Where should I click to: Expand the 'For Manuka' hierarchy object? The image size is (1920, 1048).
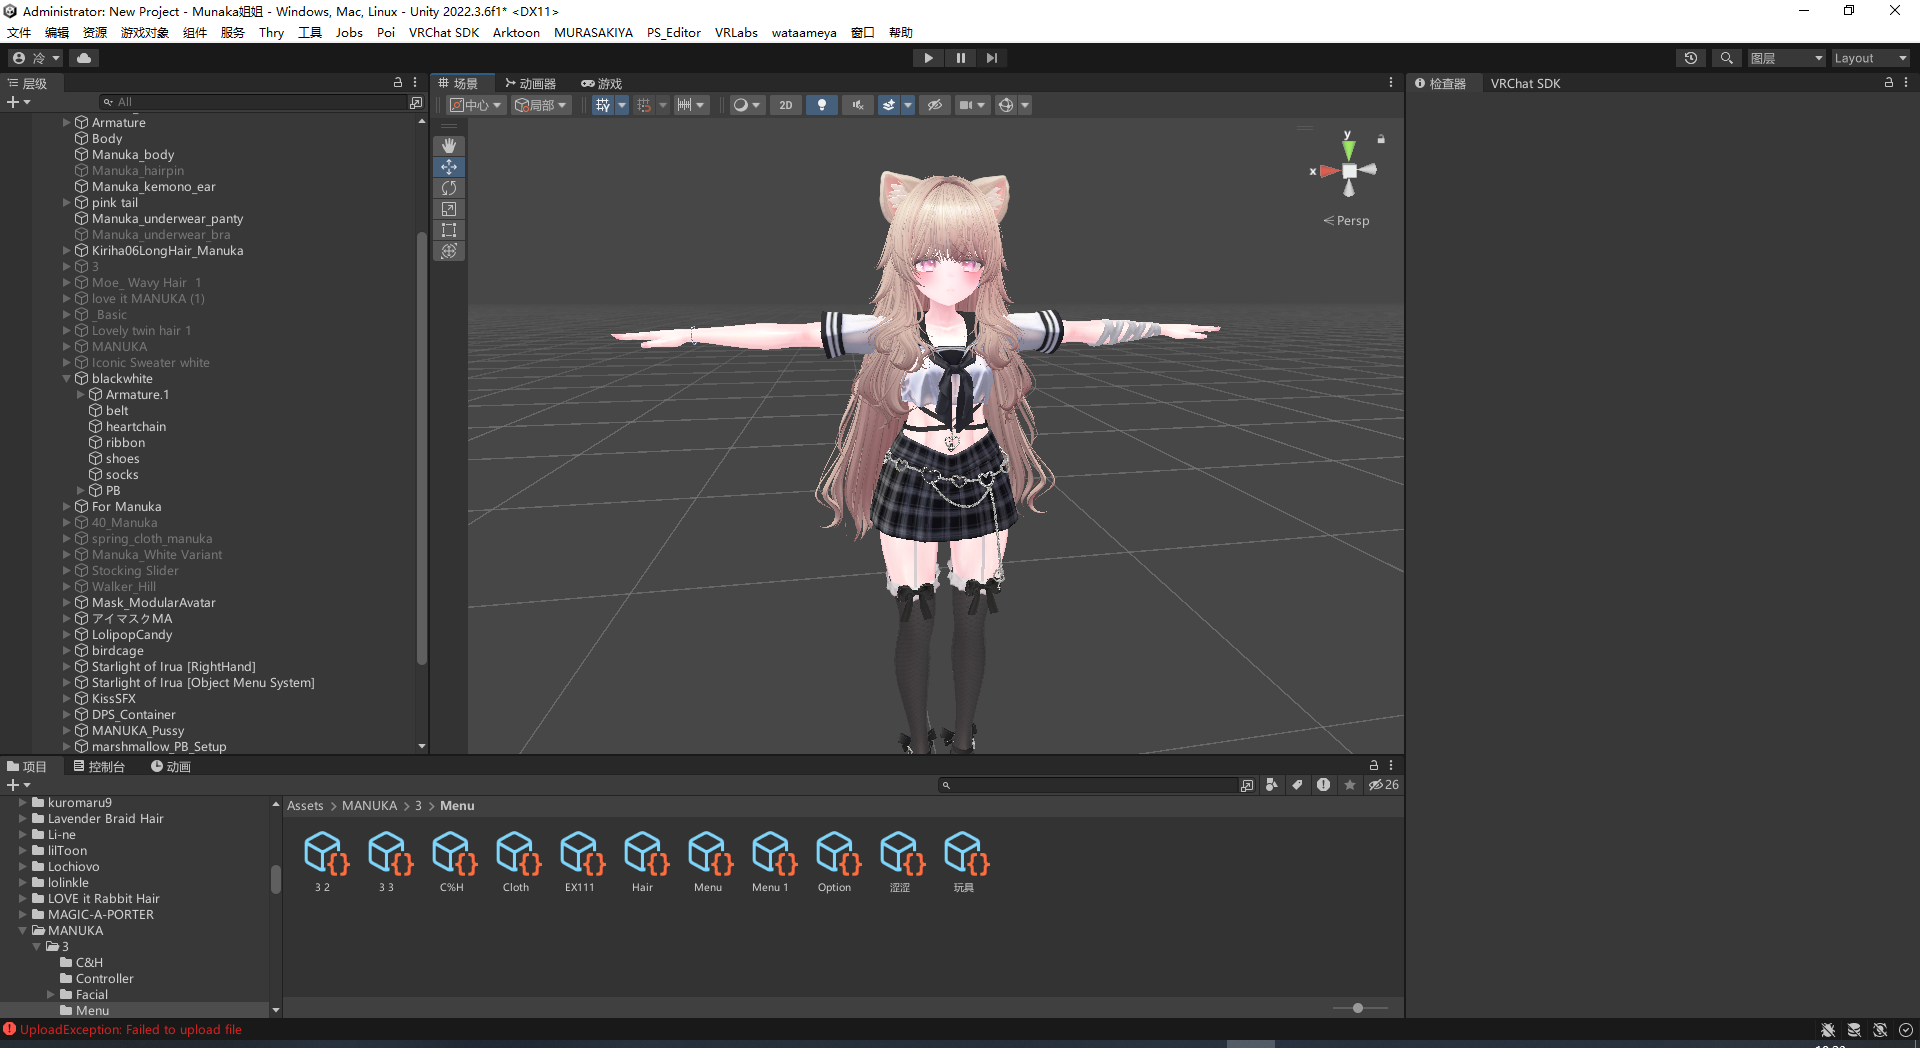pos(67,507)
